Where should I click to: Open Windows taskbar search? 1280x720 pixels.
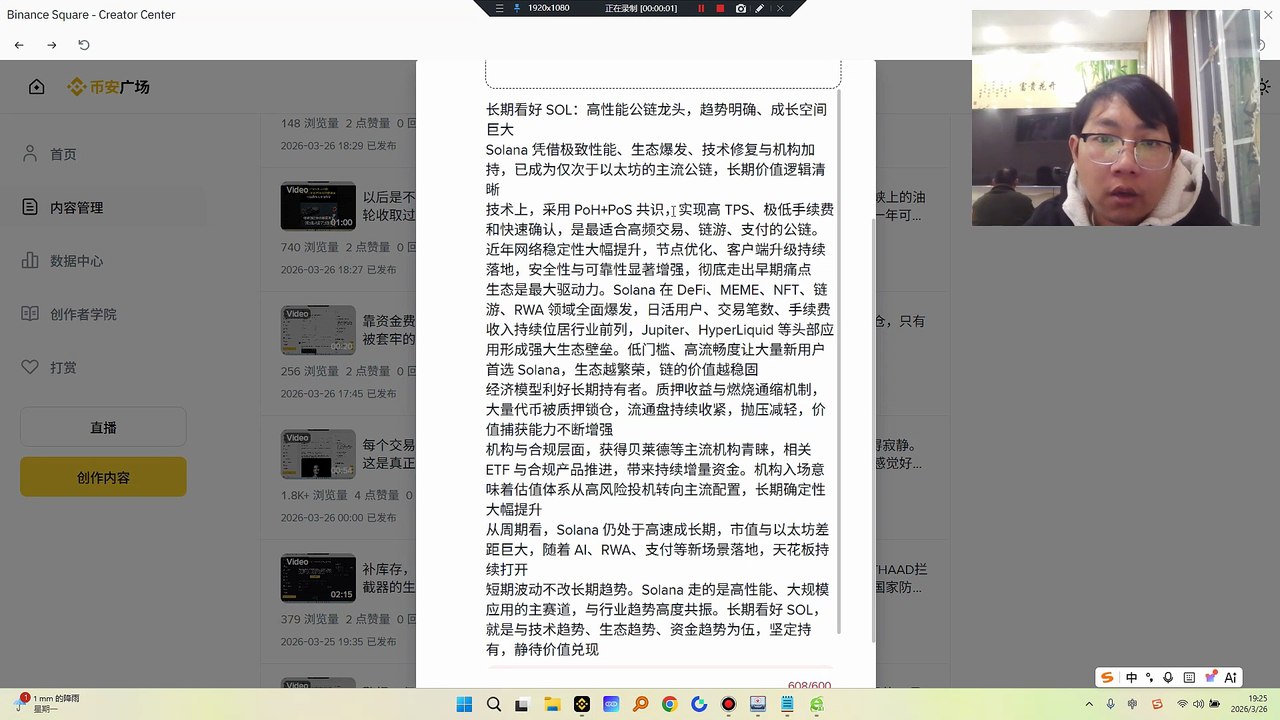coord(494,704)
